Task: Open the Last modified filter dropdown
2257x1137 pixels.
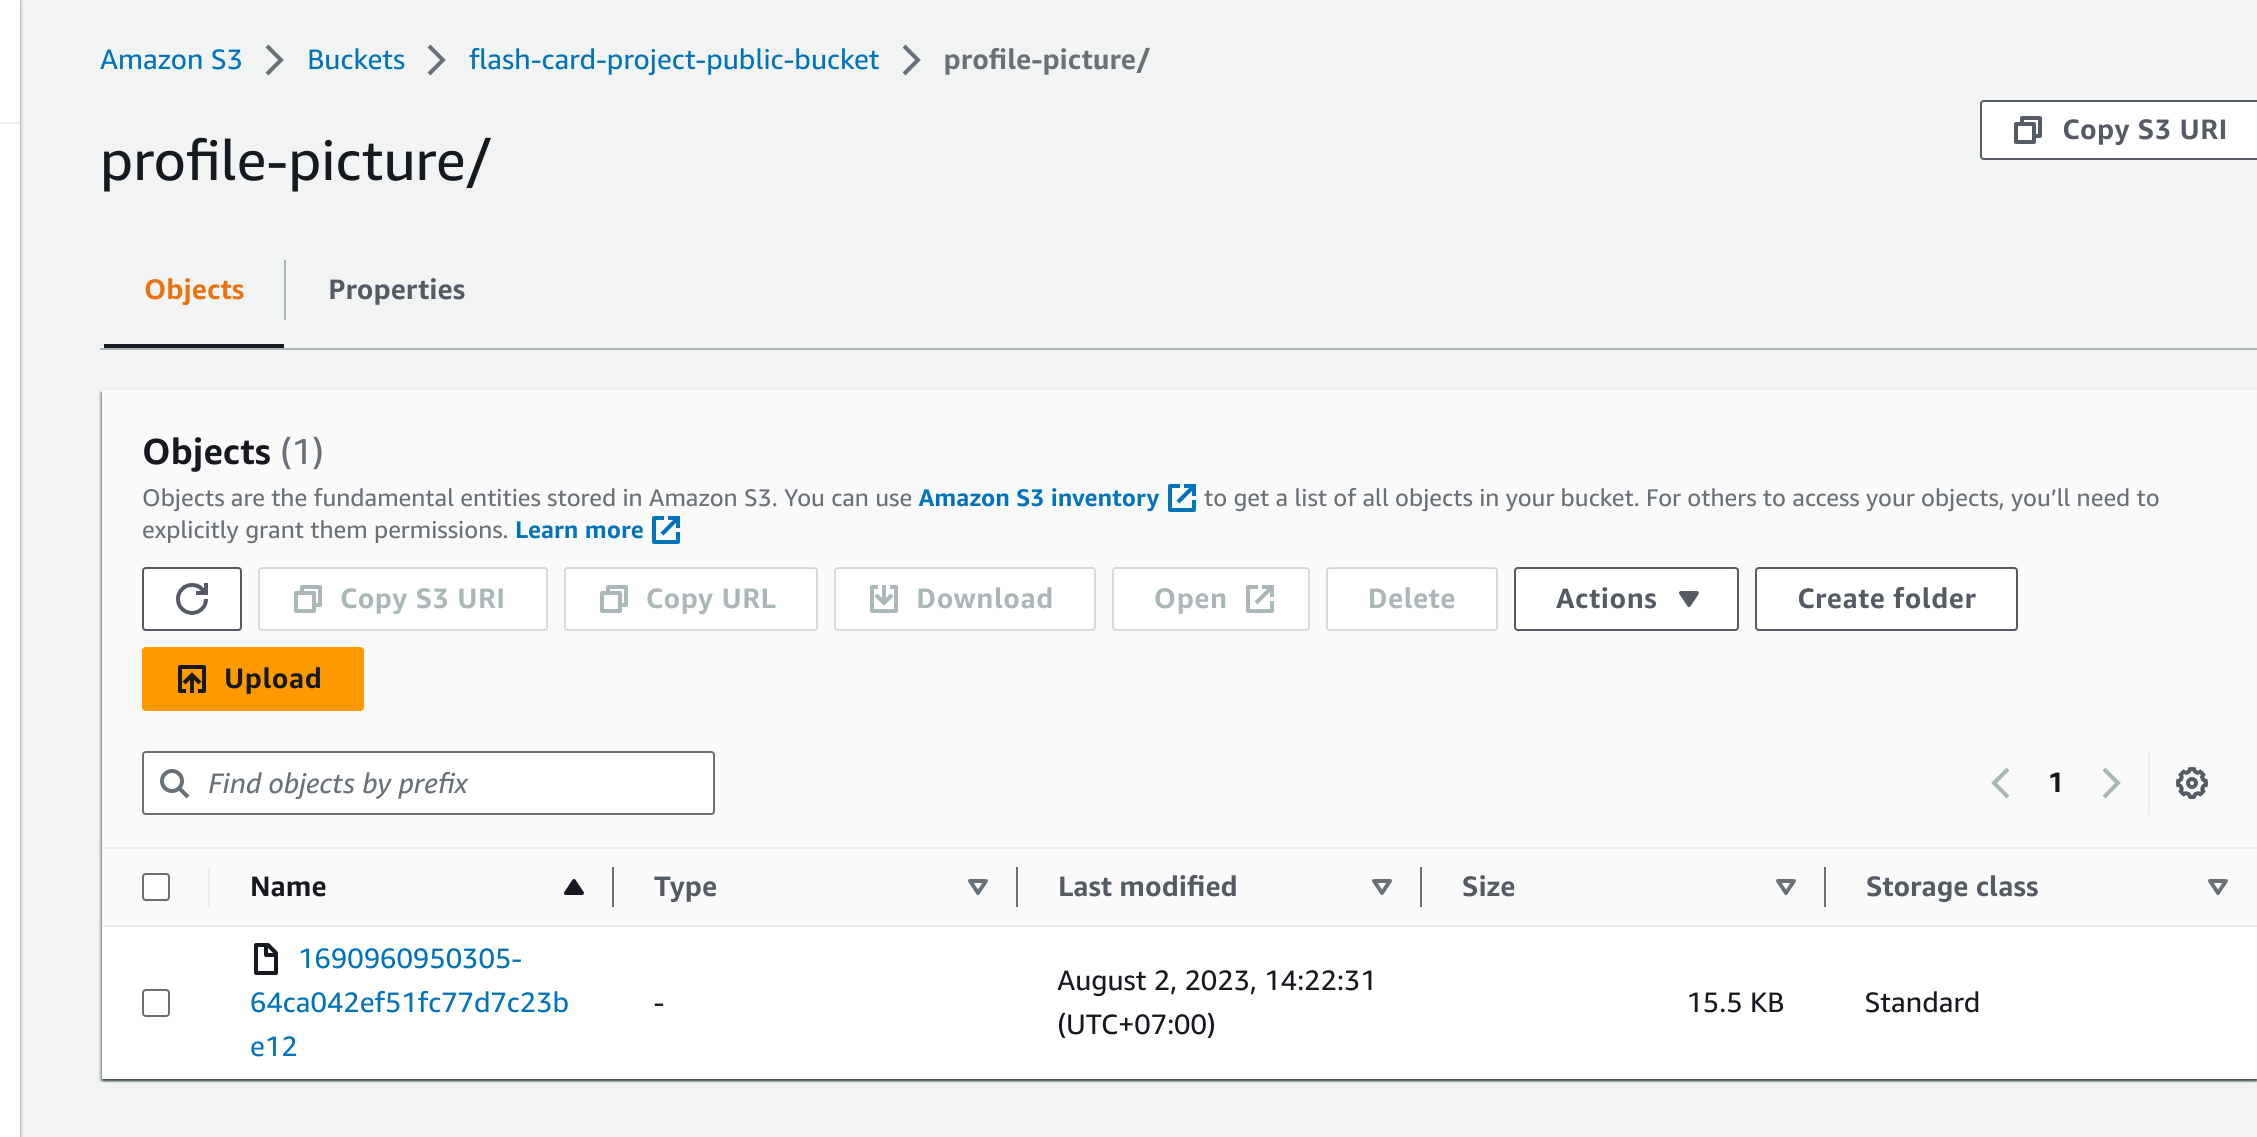Action: (1383, 886)
